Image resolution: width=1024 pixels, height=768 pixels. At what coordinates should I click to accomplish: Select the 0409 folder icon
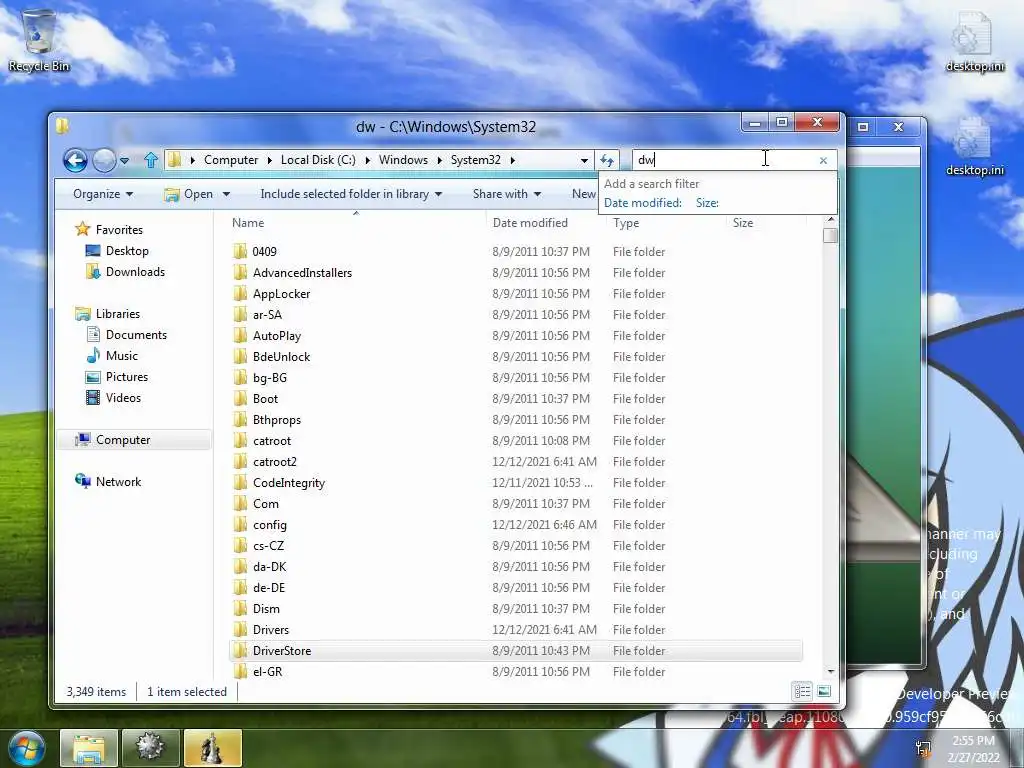click(x=240, y=251)
